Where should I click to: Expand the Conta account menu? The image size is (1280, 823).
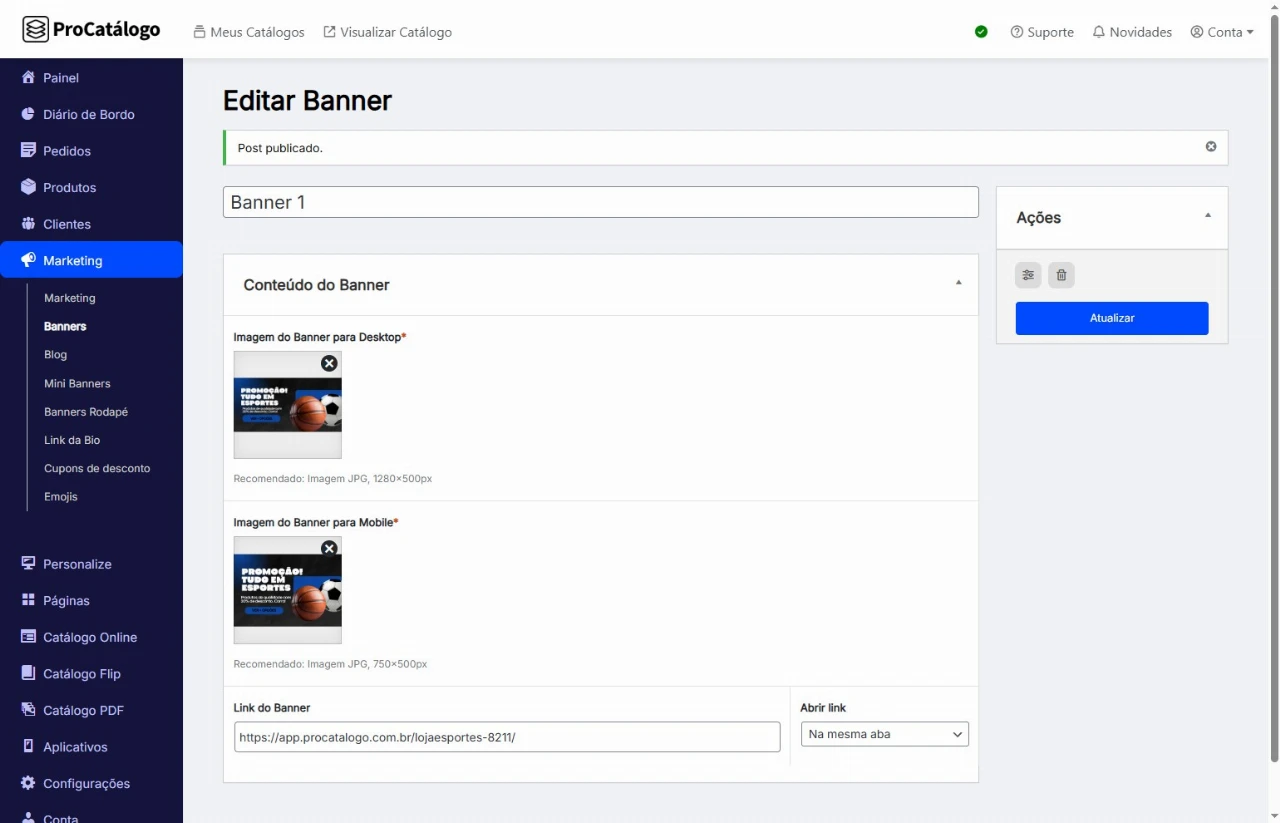[1222, 32]
